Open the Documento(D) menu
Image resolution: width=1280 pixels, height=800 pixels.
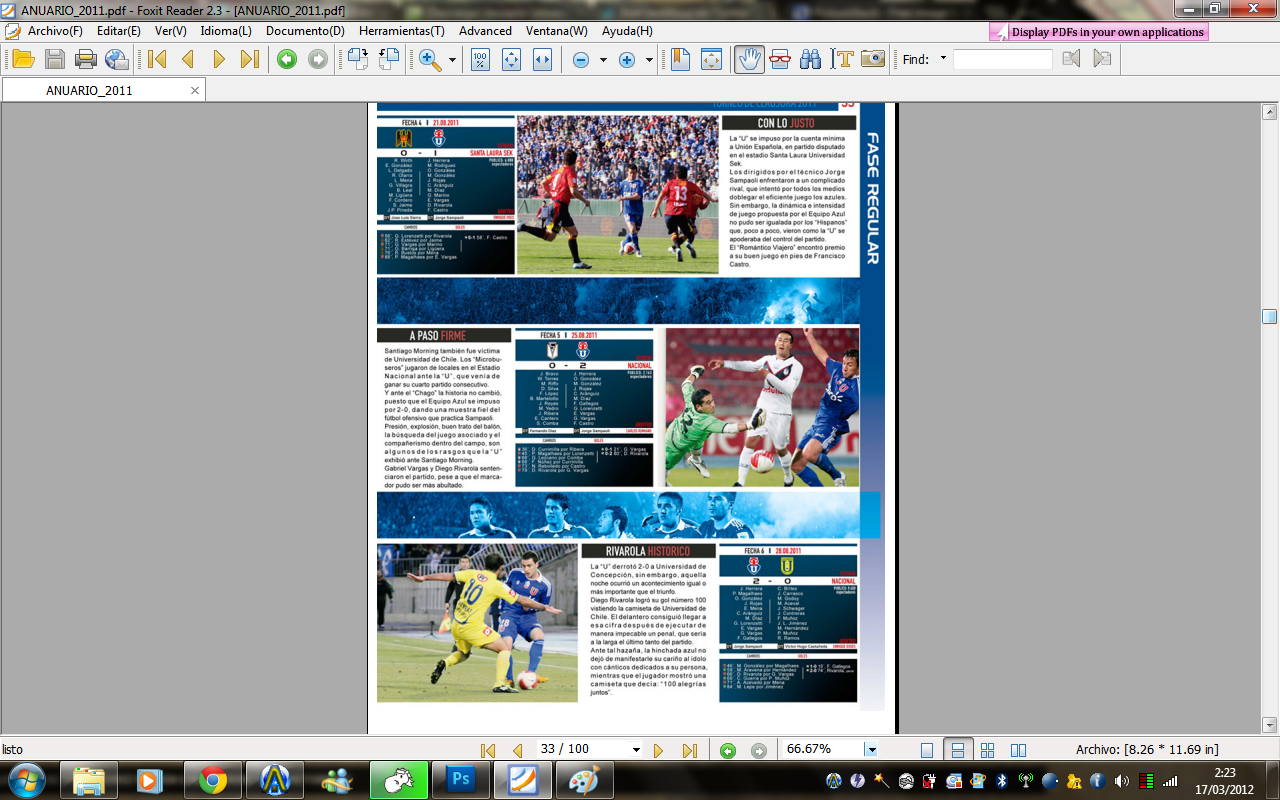point(305,31)
